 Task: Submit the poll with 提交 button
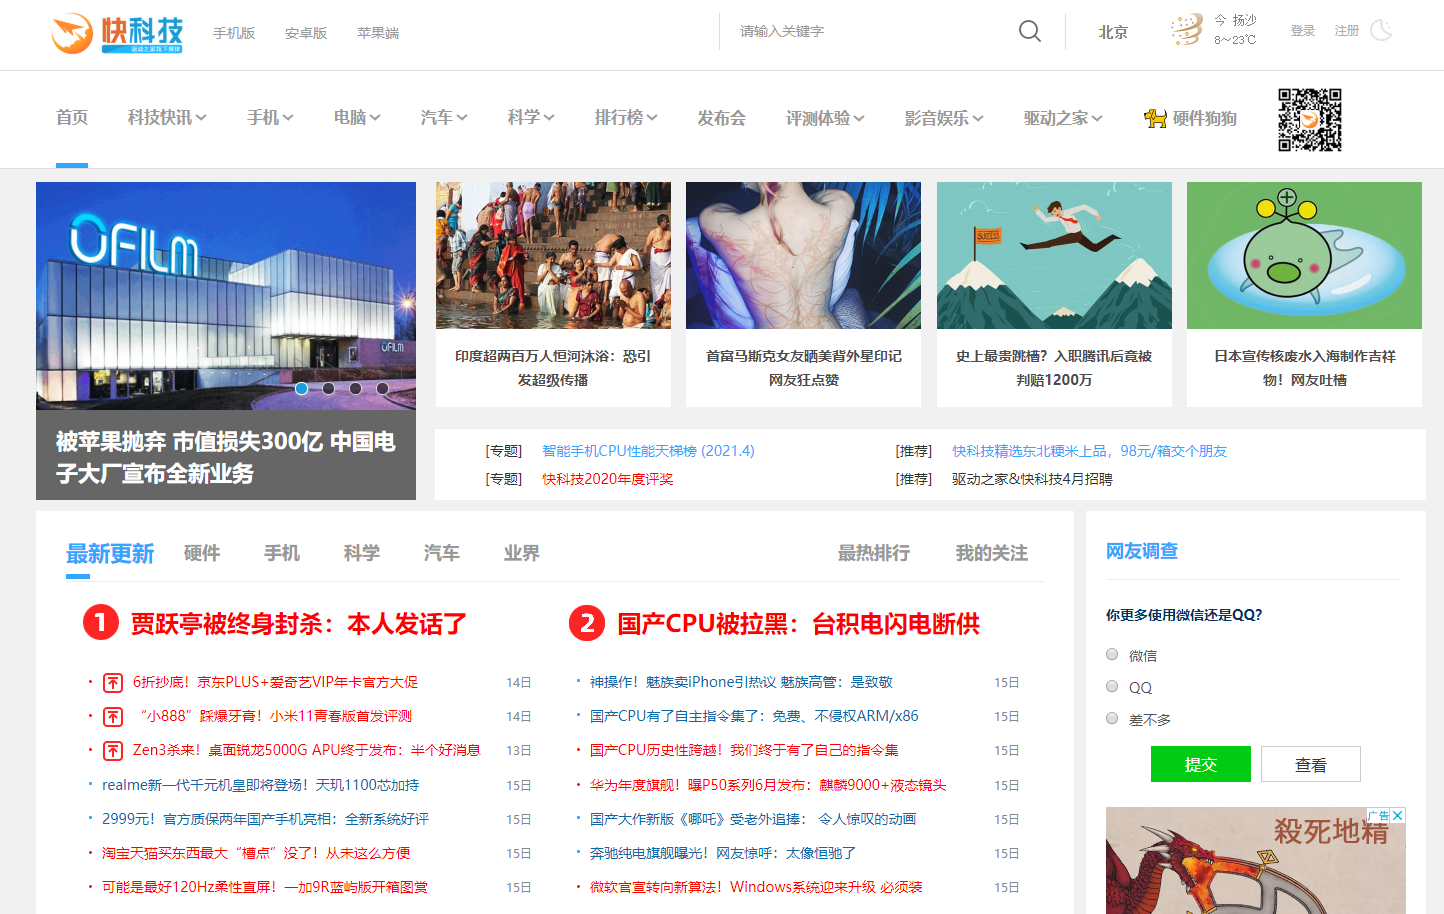tap(1201, 764)
